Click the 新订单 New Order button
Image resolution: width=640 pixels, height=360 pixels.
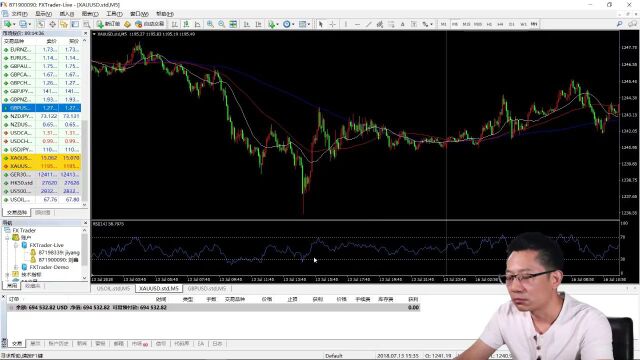(109, 24)
